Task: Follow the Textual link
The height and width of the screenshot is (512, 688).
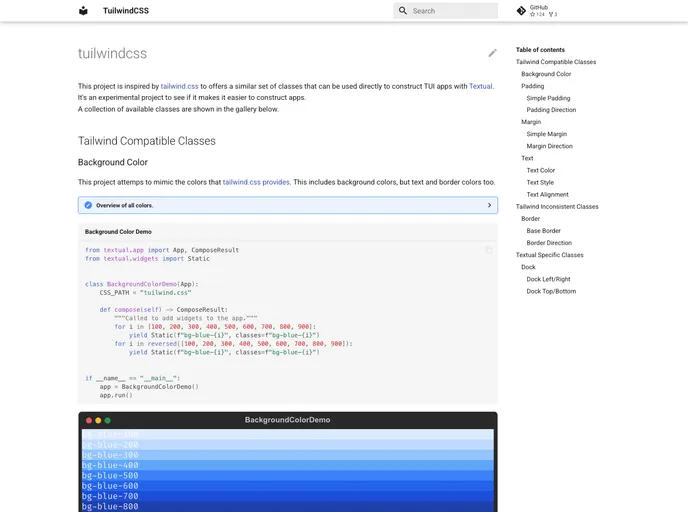Action: coord(481,86)
